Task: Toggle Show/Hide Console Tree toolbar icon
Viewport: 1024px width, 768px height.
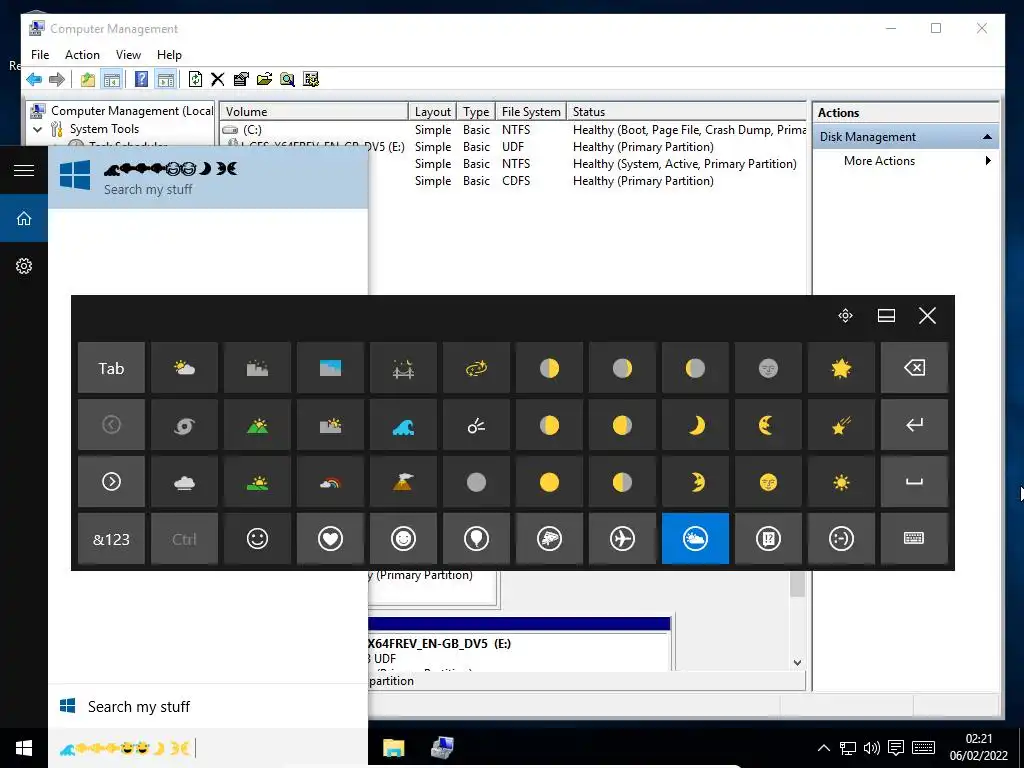Action: (x=112, y=80)
